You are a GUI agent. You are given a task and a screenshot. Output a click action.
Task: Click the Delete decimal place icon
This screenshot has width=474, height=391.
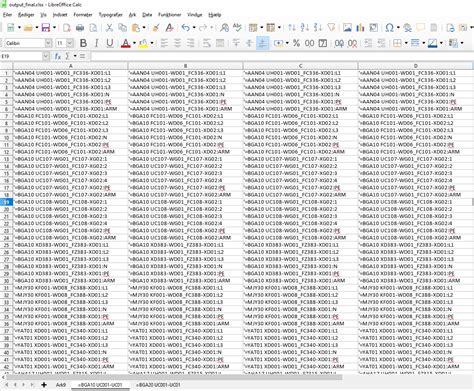point(352,43)
